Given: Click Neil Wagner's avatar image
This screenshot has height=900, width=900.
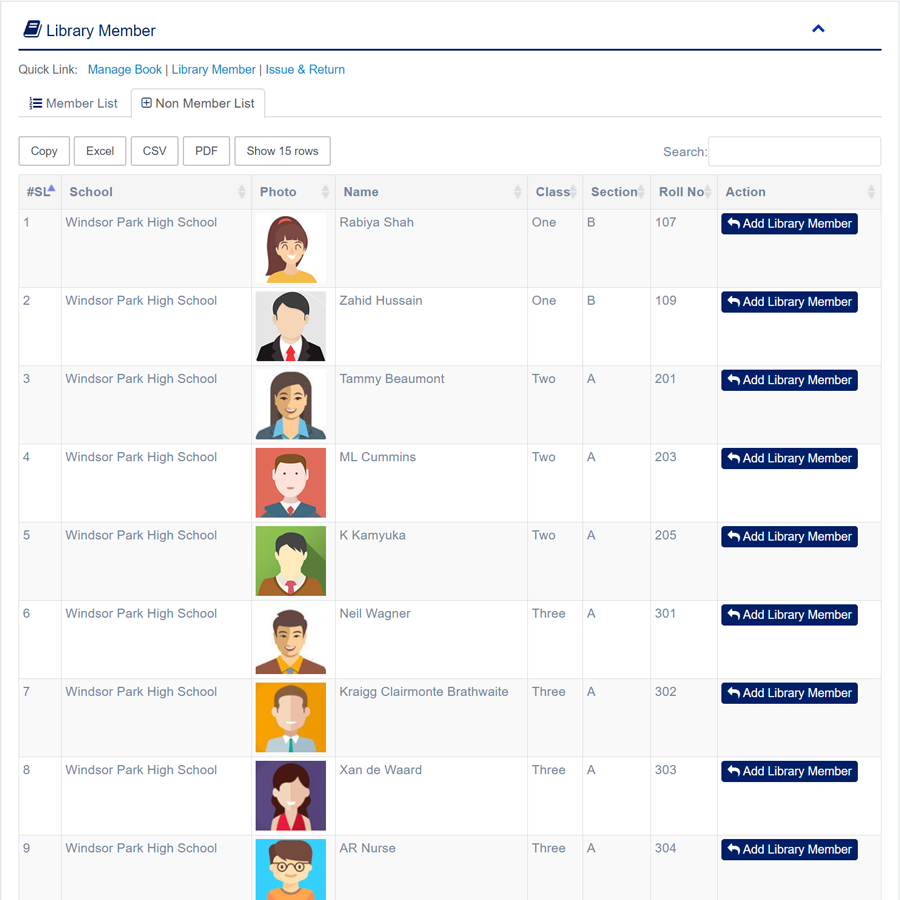Looking at the screenshot, I should 290,639.
